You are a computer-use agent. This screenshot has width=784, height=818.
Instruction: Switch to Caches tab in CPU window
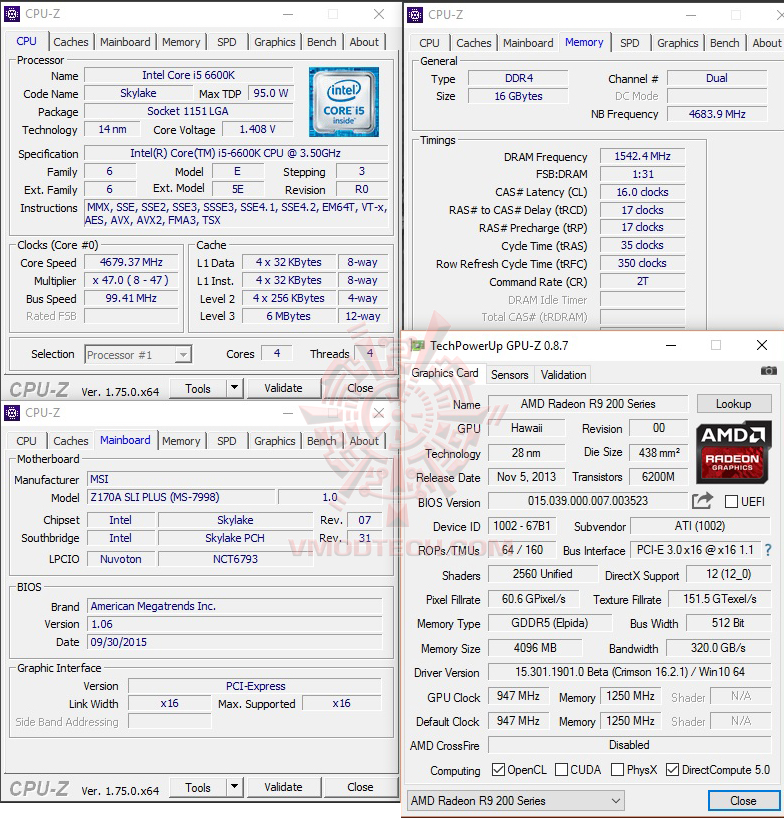[71, 42]
